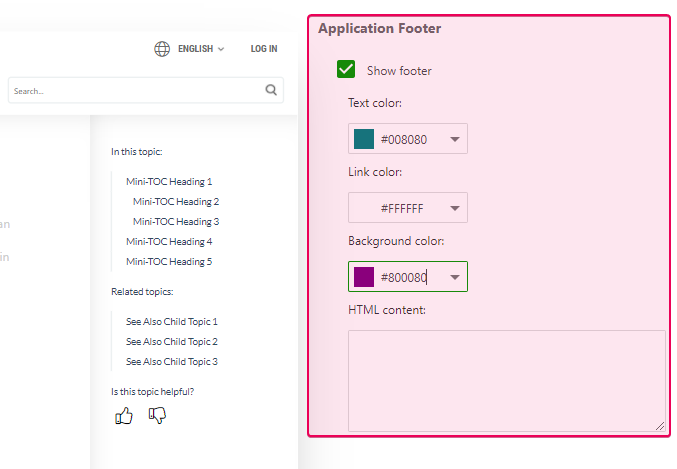The height and width of the screenshot is (469, 677).
Task: Open Mini-TOC Heading 5 link
Action: click(169, 262)
